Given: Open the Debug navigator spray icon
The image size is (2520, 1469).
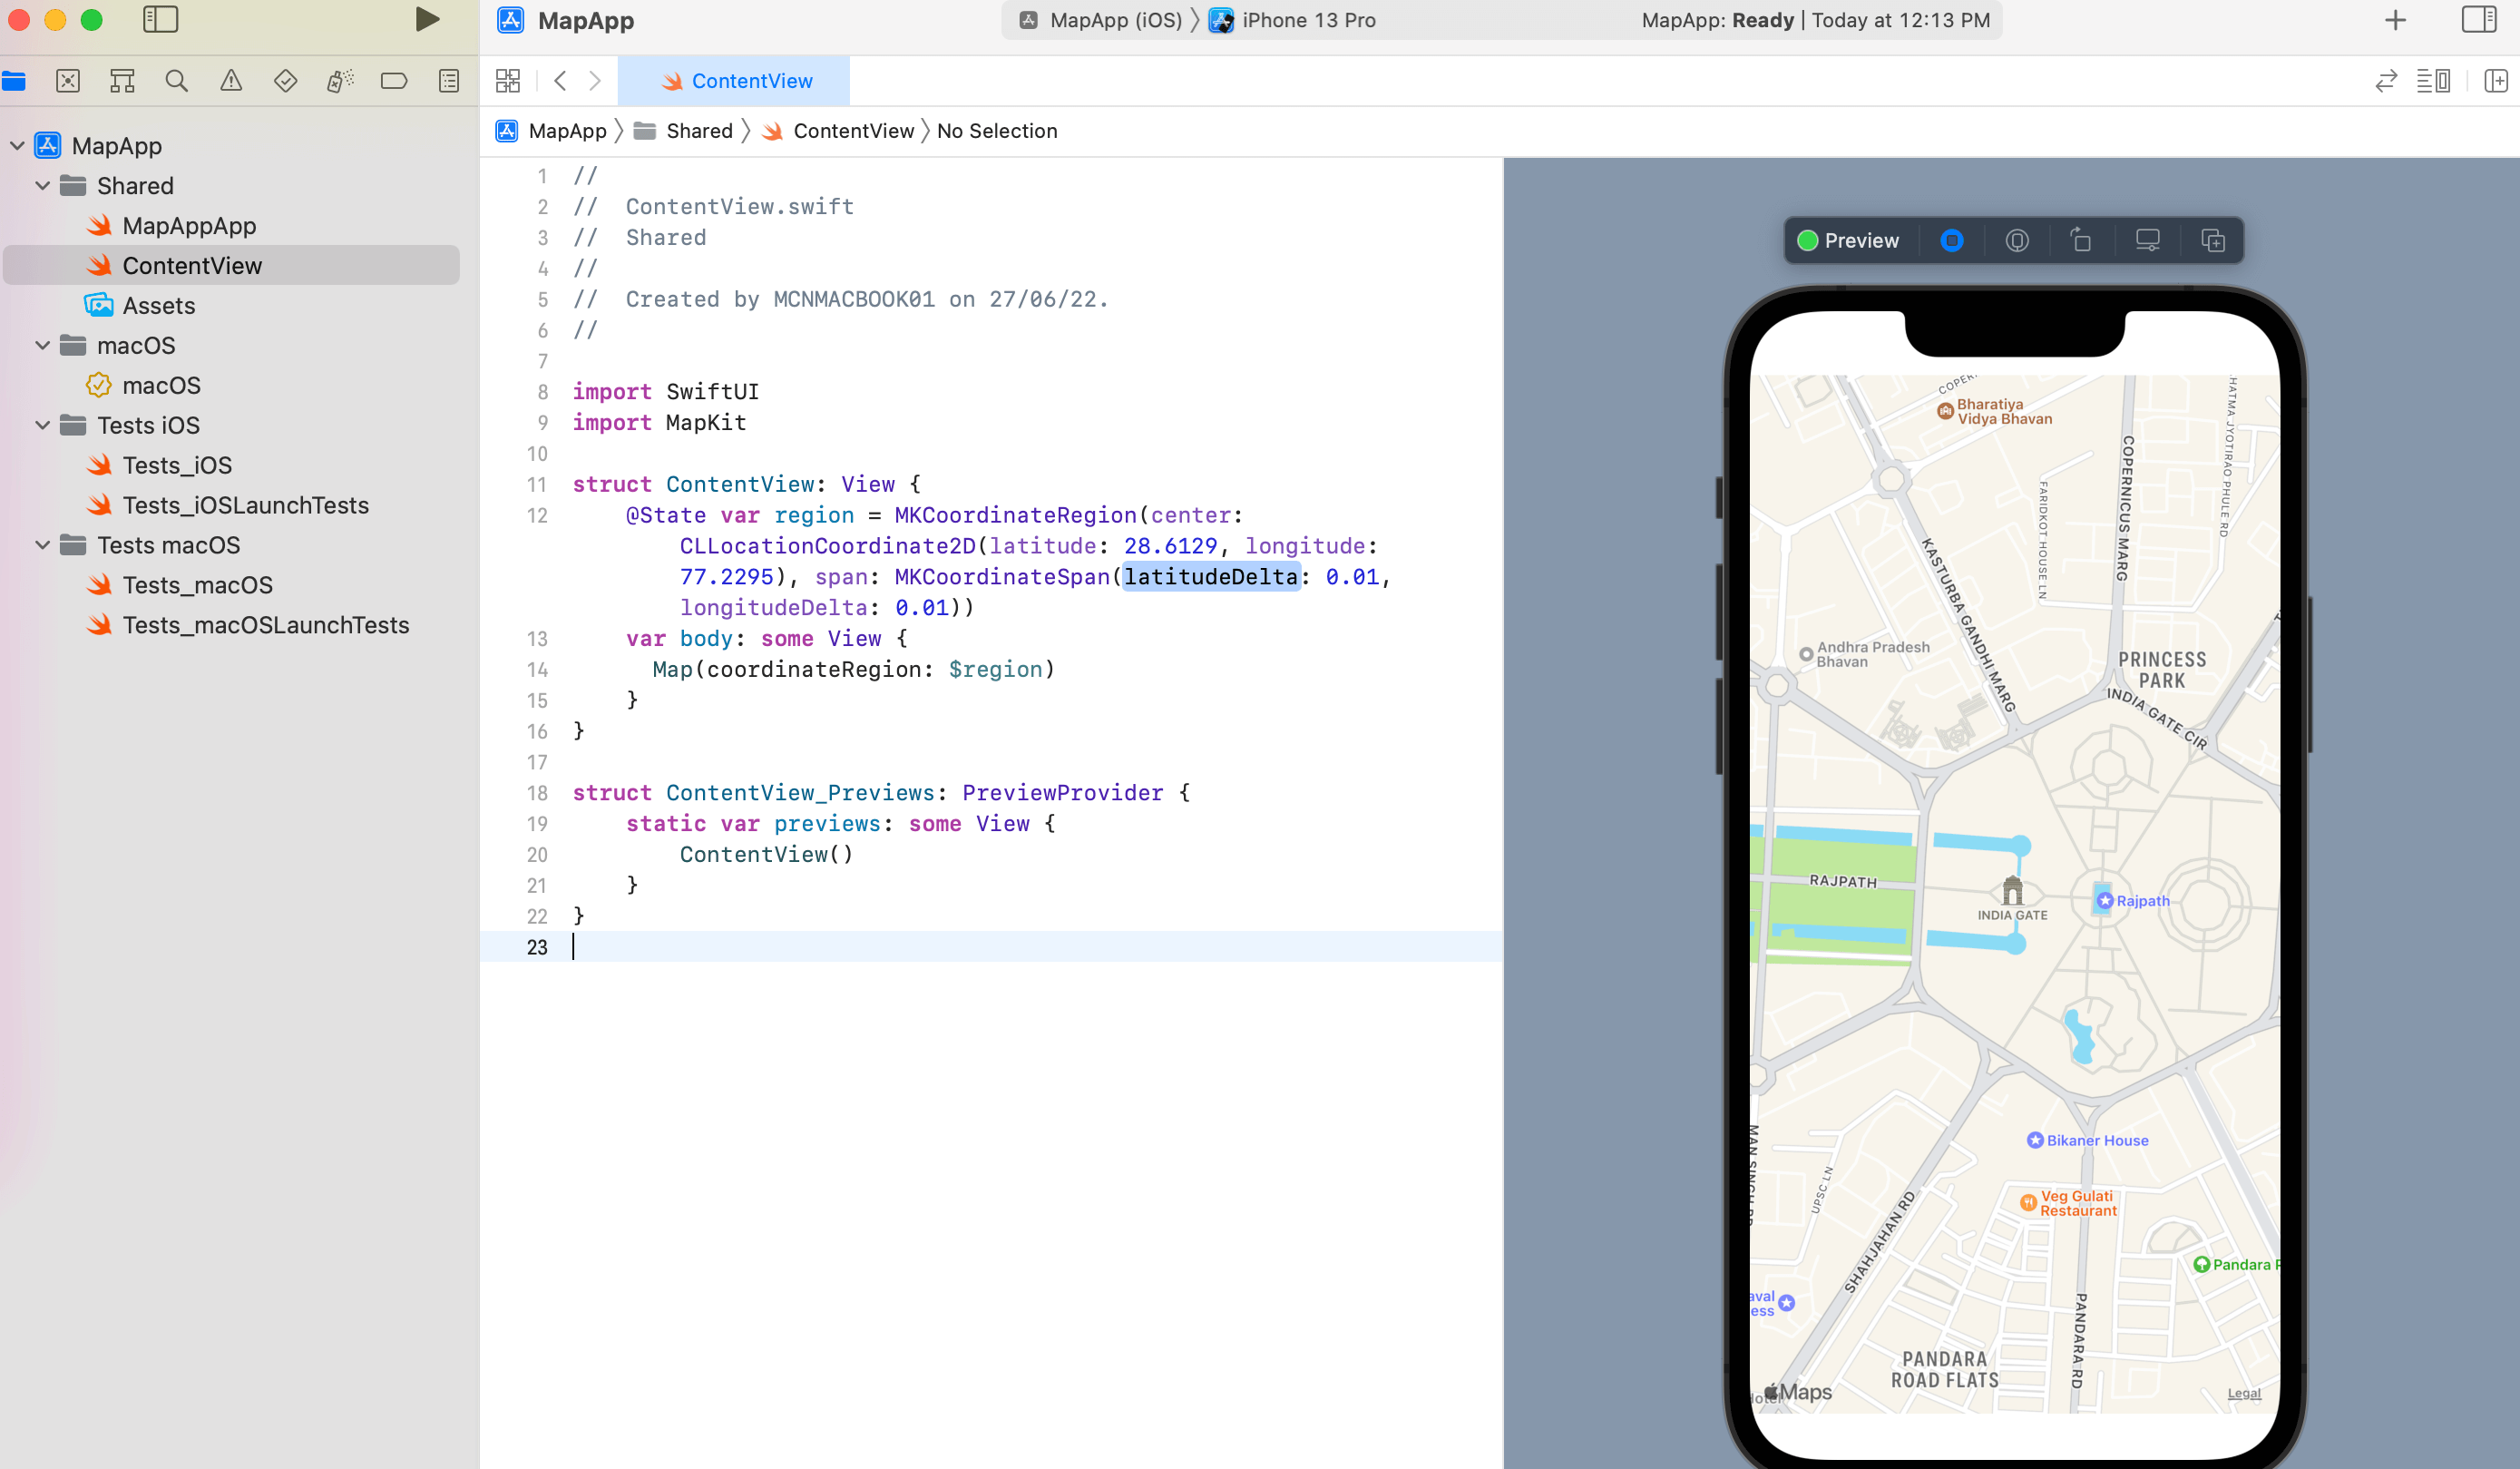Looking at the screenshot, I should pyautogui.click(x=339, y=81).
